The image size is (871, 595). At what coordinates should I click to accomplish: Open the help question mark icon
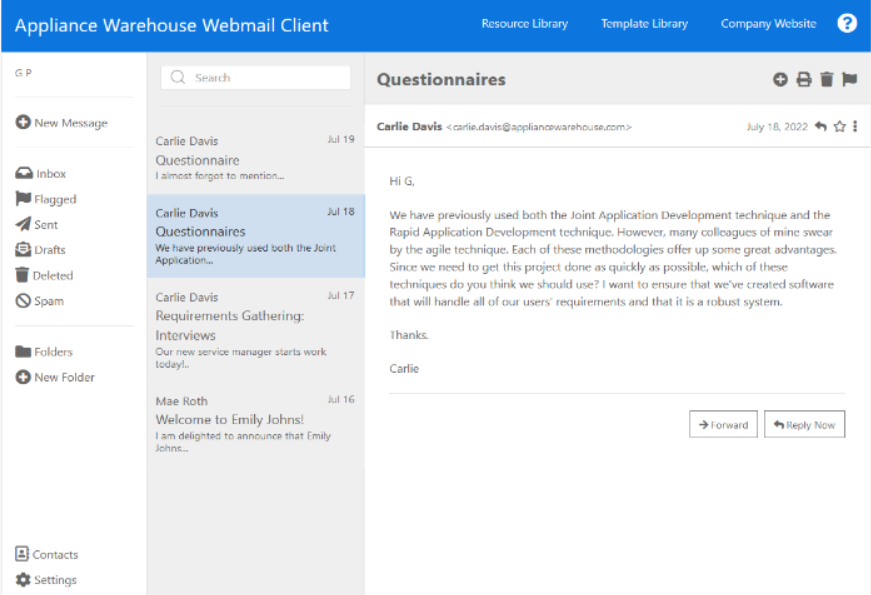(847, 23)
